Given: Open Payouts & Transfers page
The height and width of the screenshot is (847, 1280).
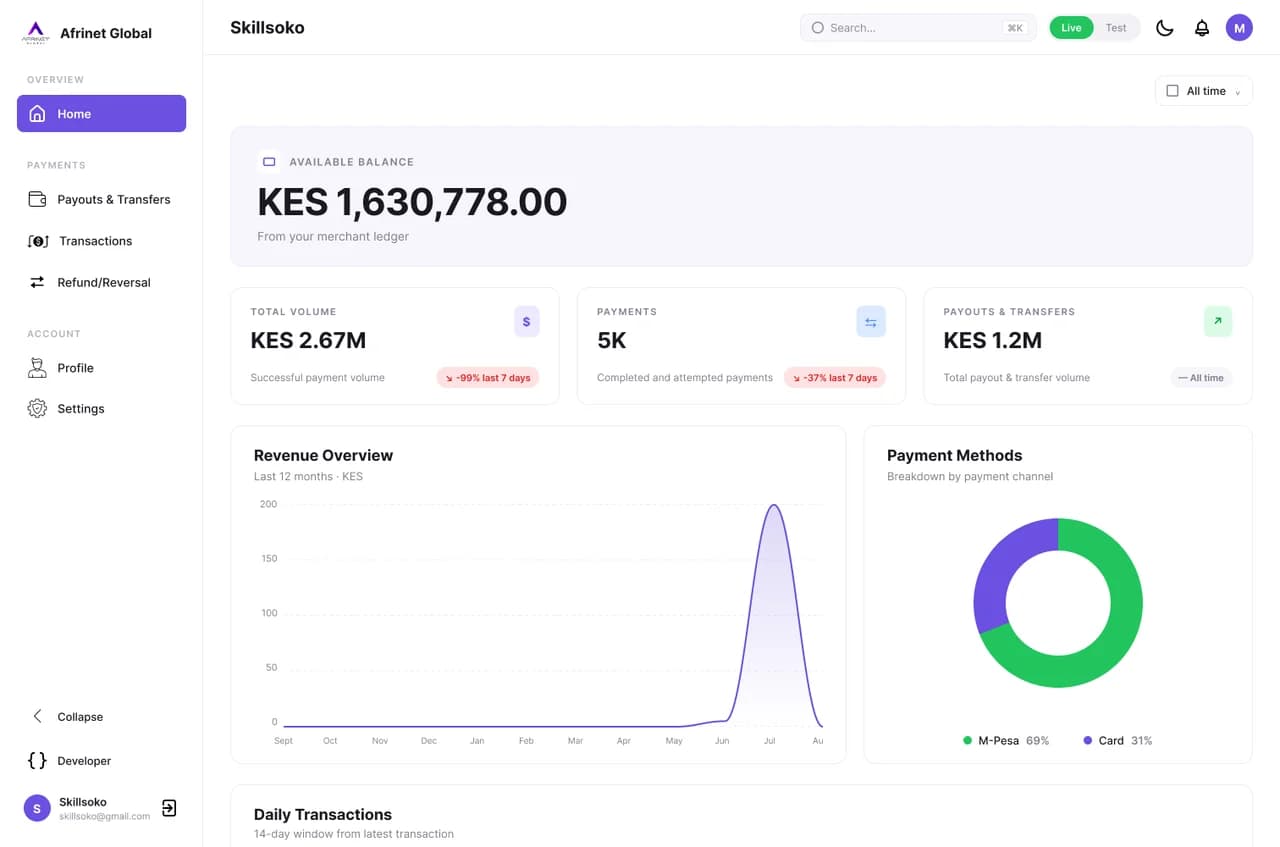Looking at the screenshot, I should pos(101,199).
